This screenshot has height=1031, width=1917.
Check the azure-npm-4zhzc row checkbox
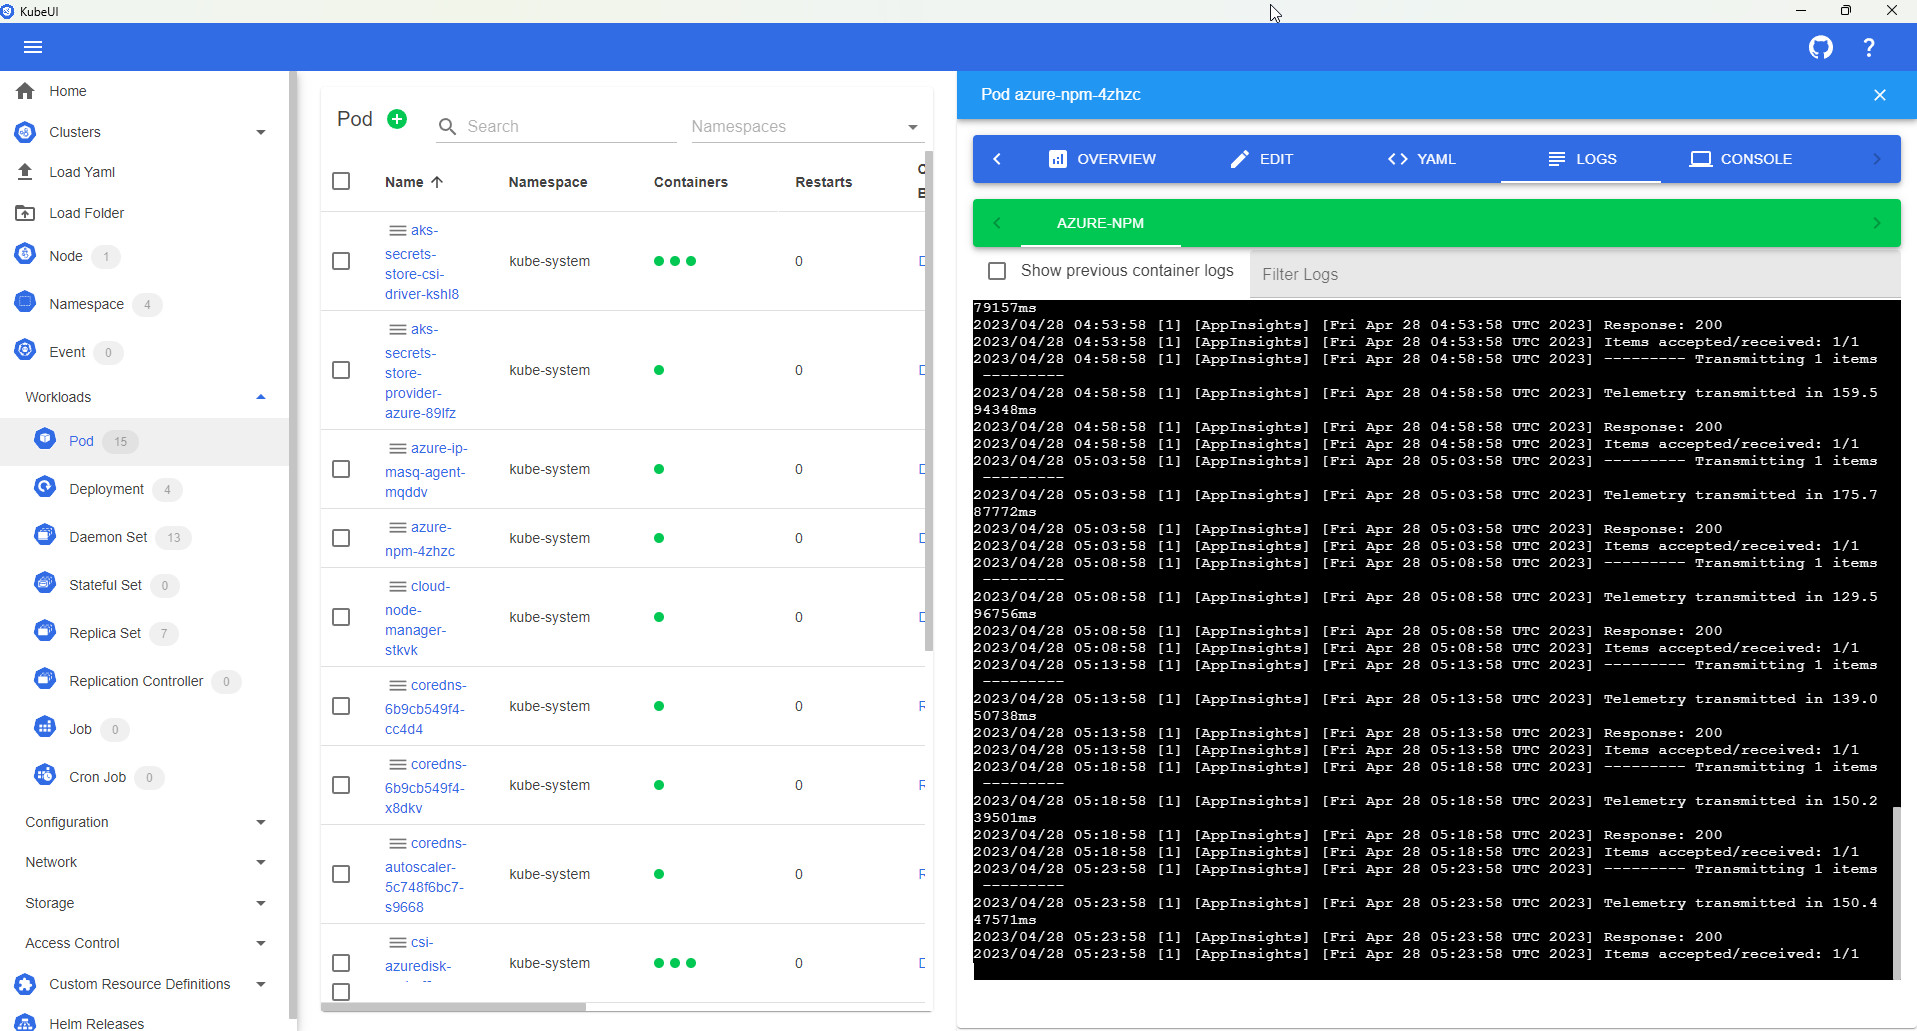tap(341, 538)
